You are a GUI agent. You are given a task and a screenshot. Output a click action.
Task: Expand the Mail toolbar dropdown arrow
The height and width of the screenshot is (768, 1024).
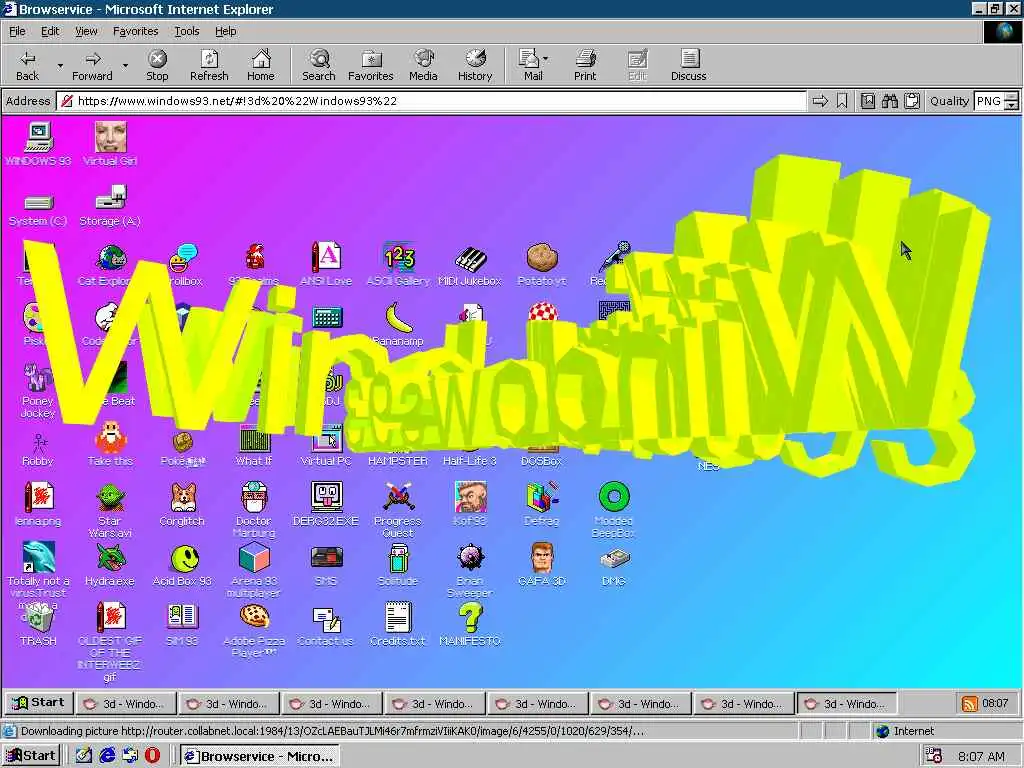pos(546,59)
